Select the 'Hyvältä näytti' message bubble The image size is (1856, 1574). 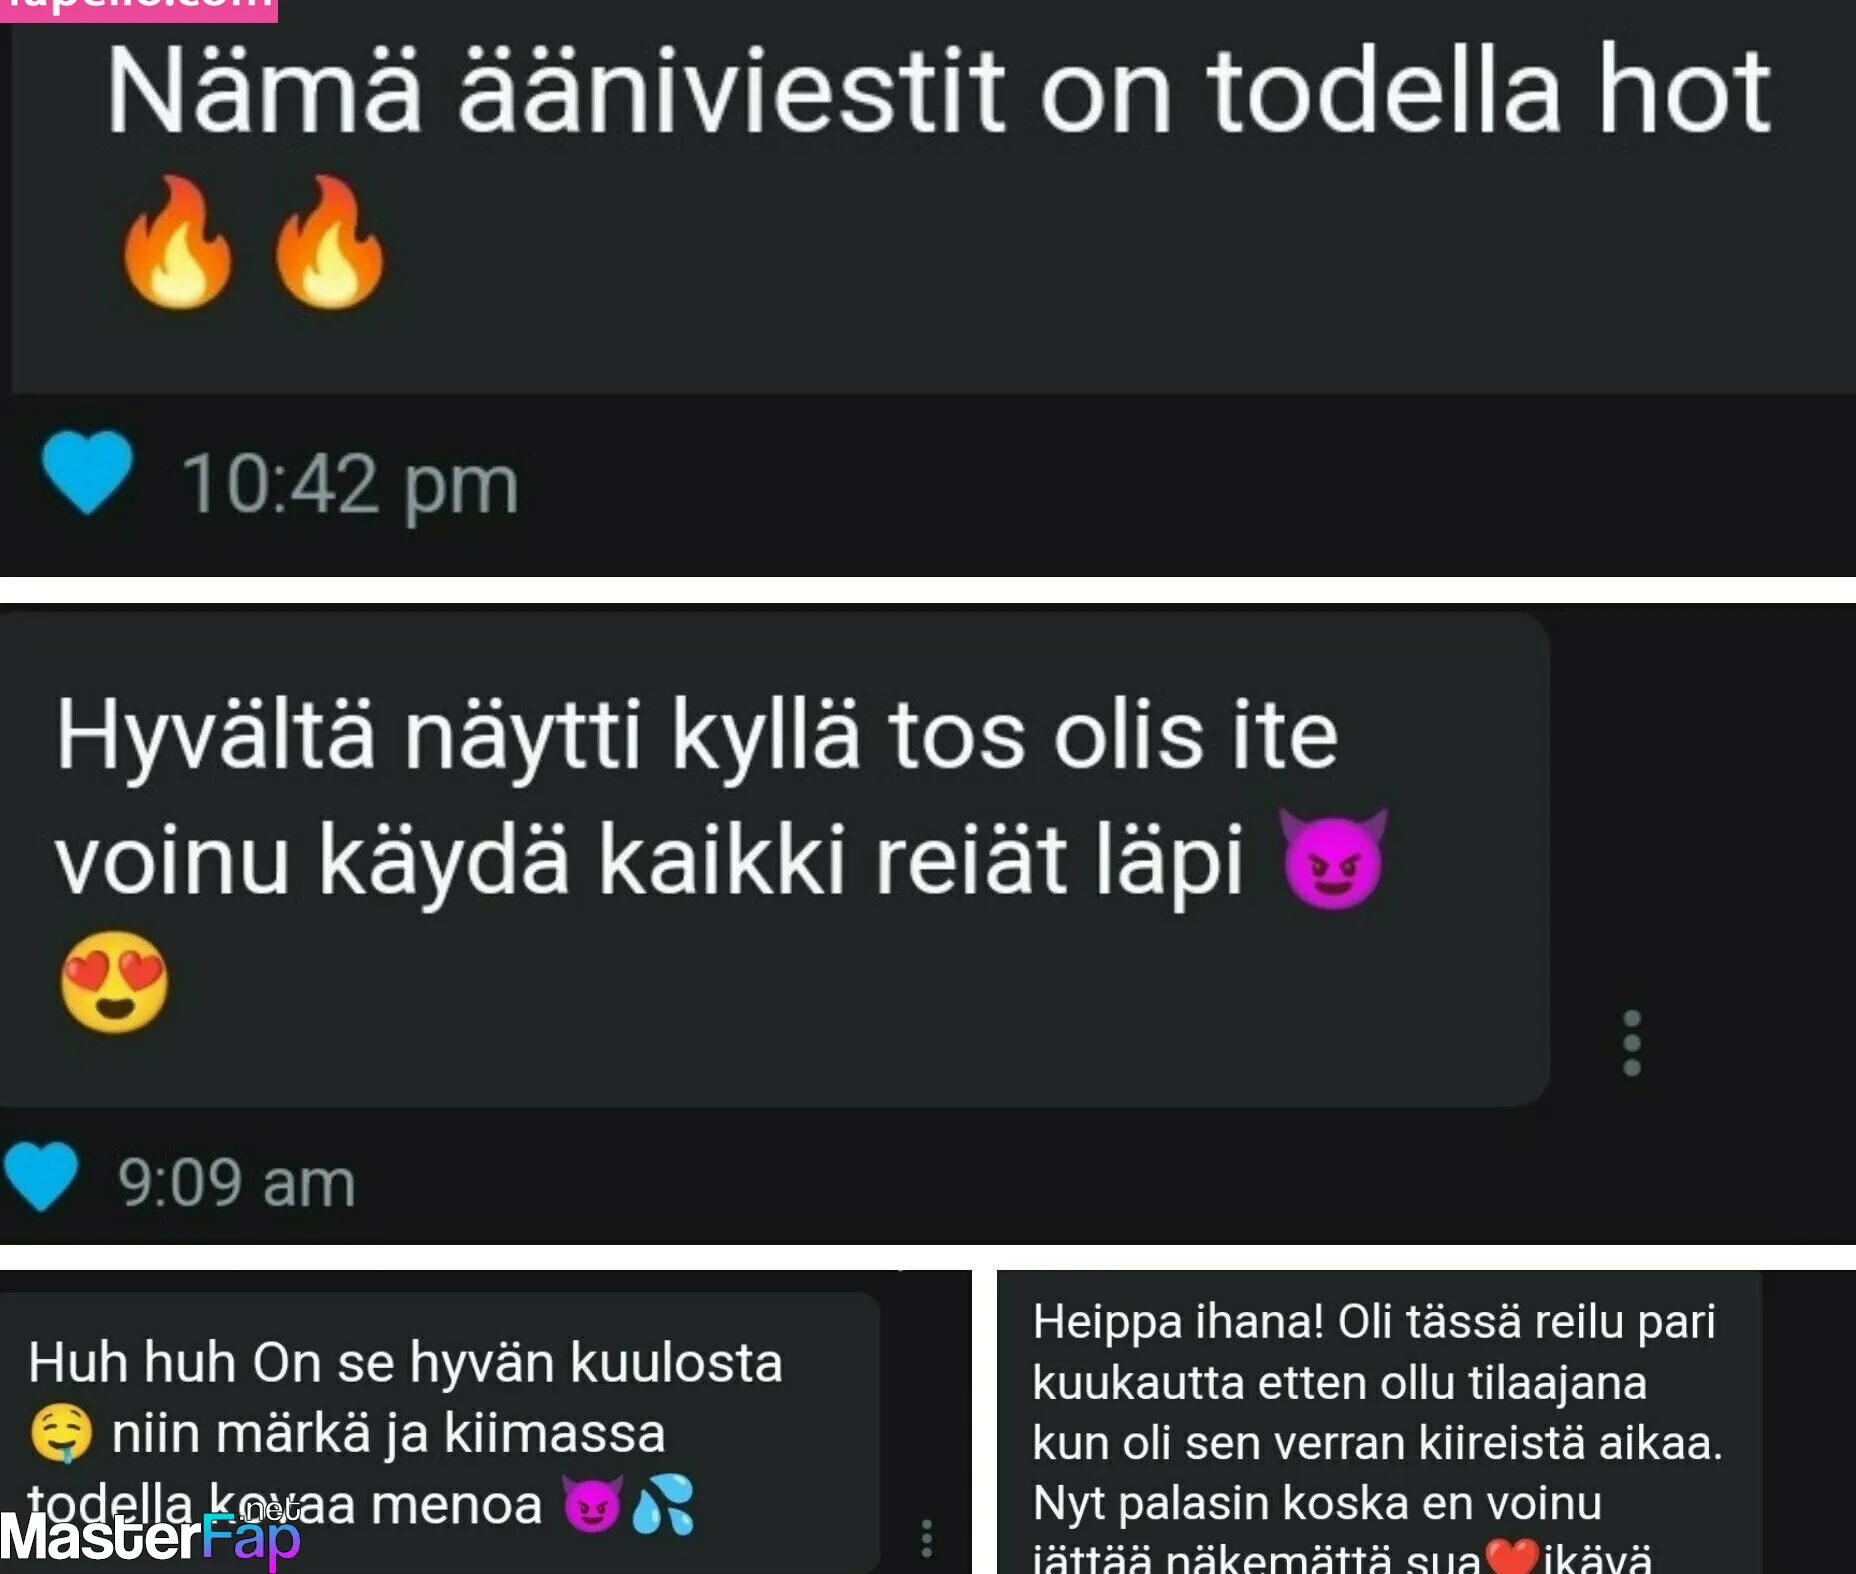(775, 859)
